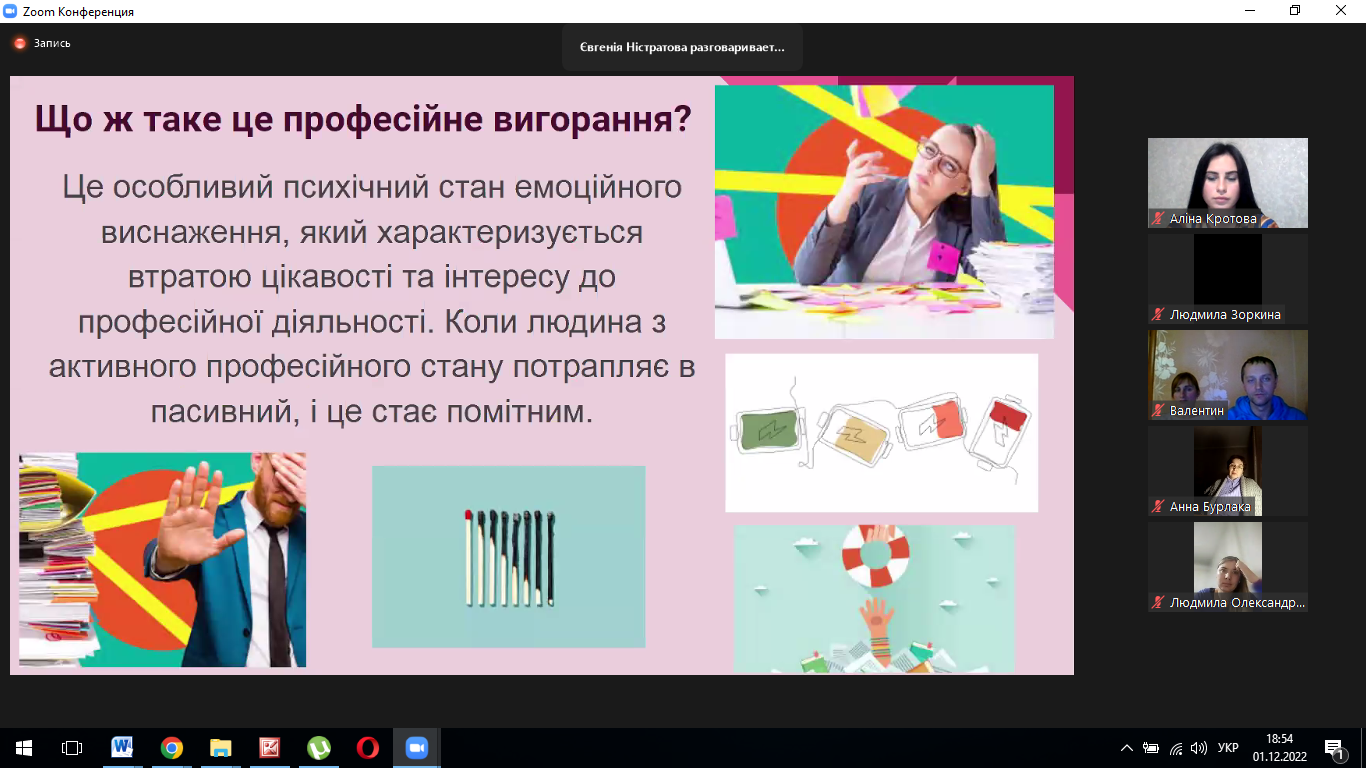Click the red recording indicator icon

tap(19, 43)
